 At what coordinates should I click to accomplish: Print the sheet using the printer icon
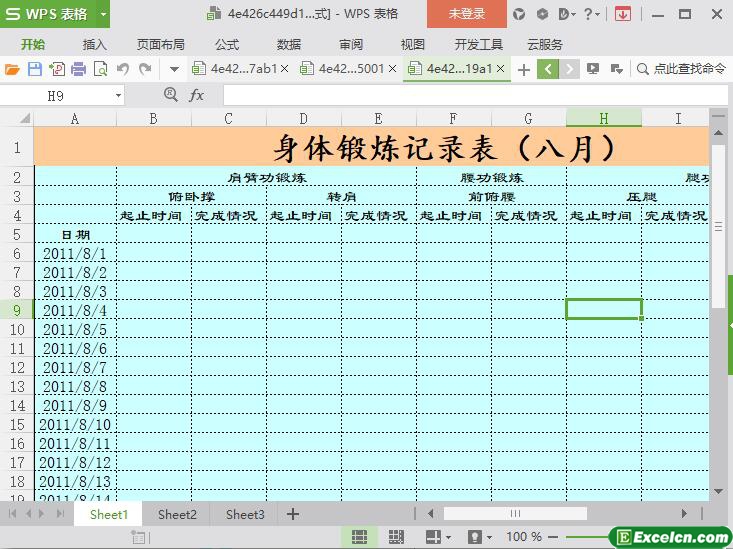79,69
